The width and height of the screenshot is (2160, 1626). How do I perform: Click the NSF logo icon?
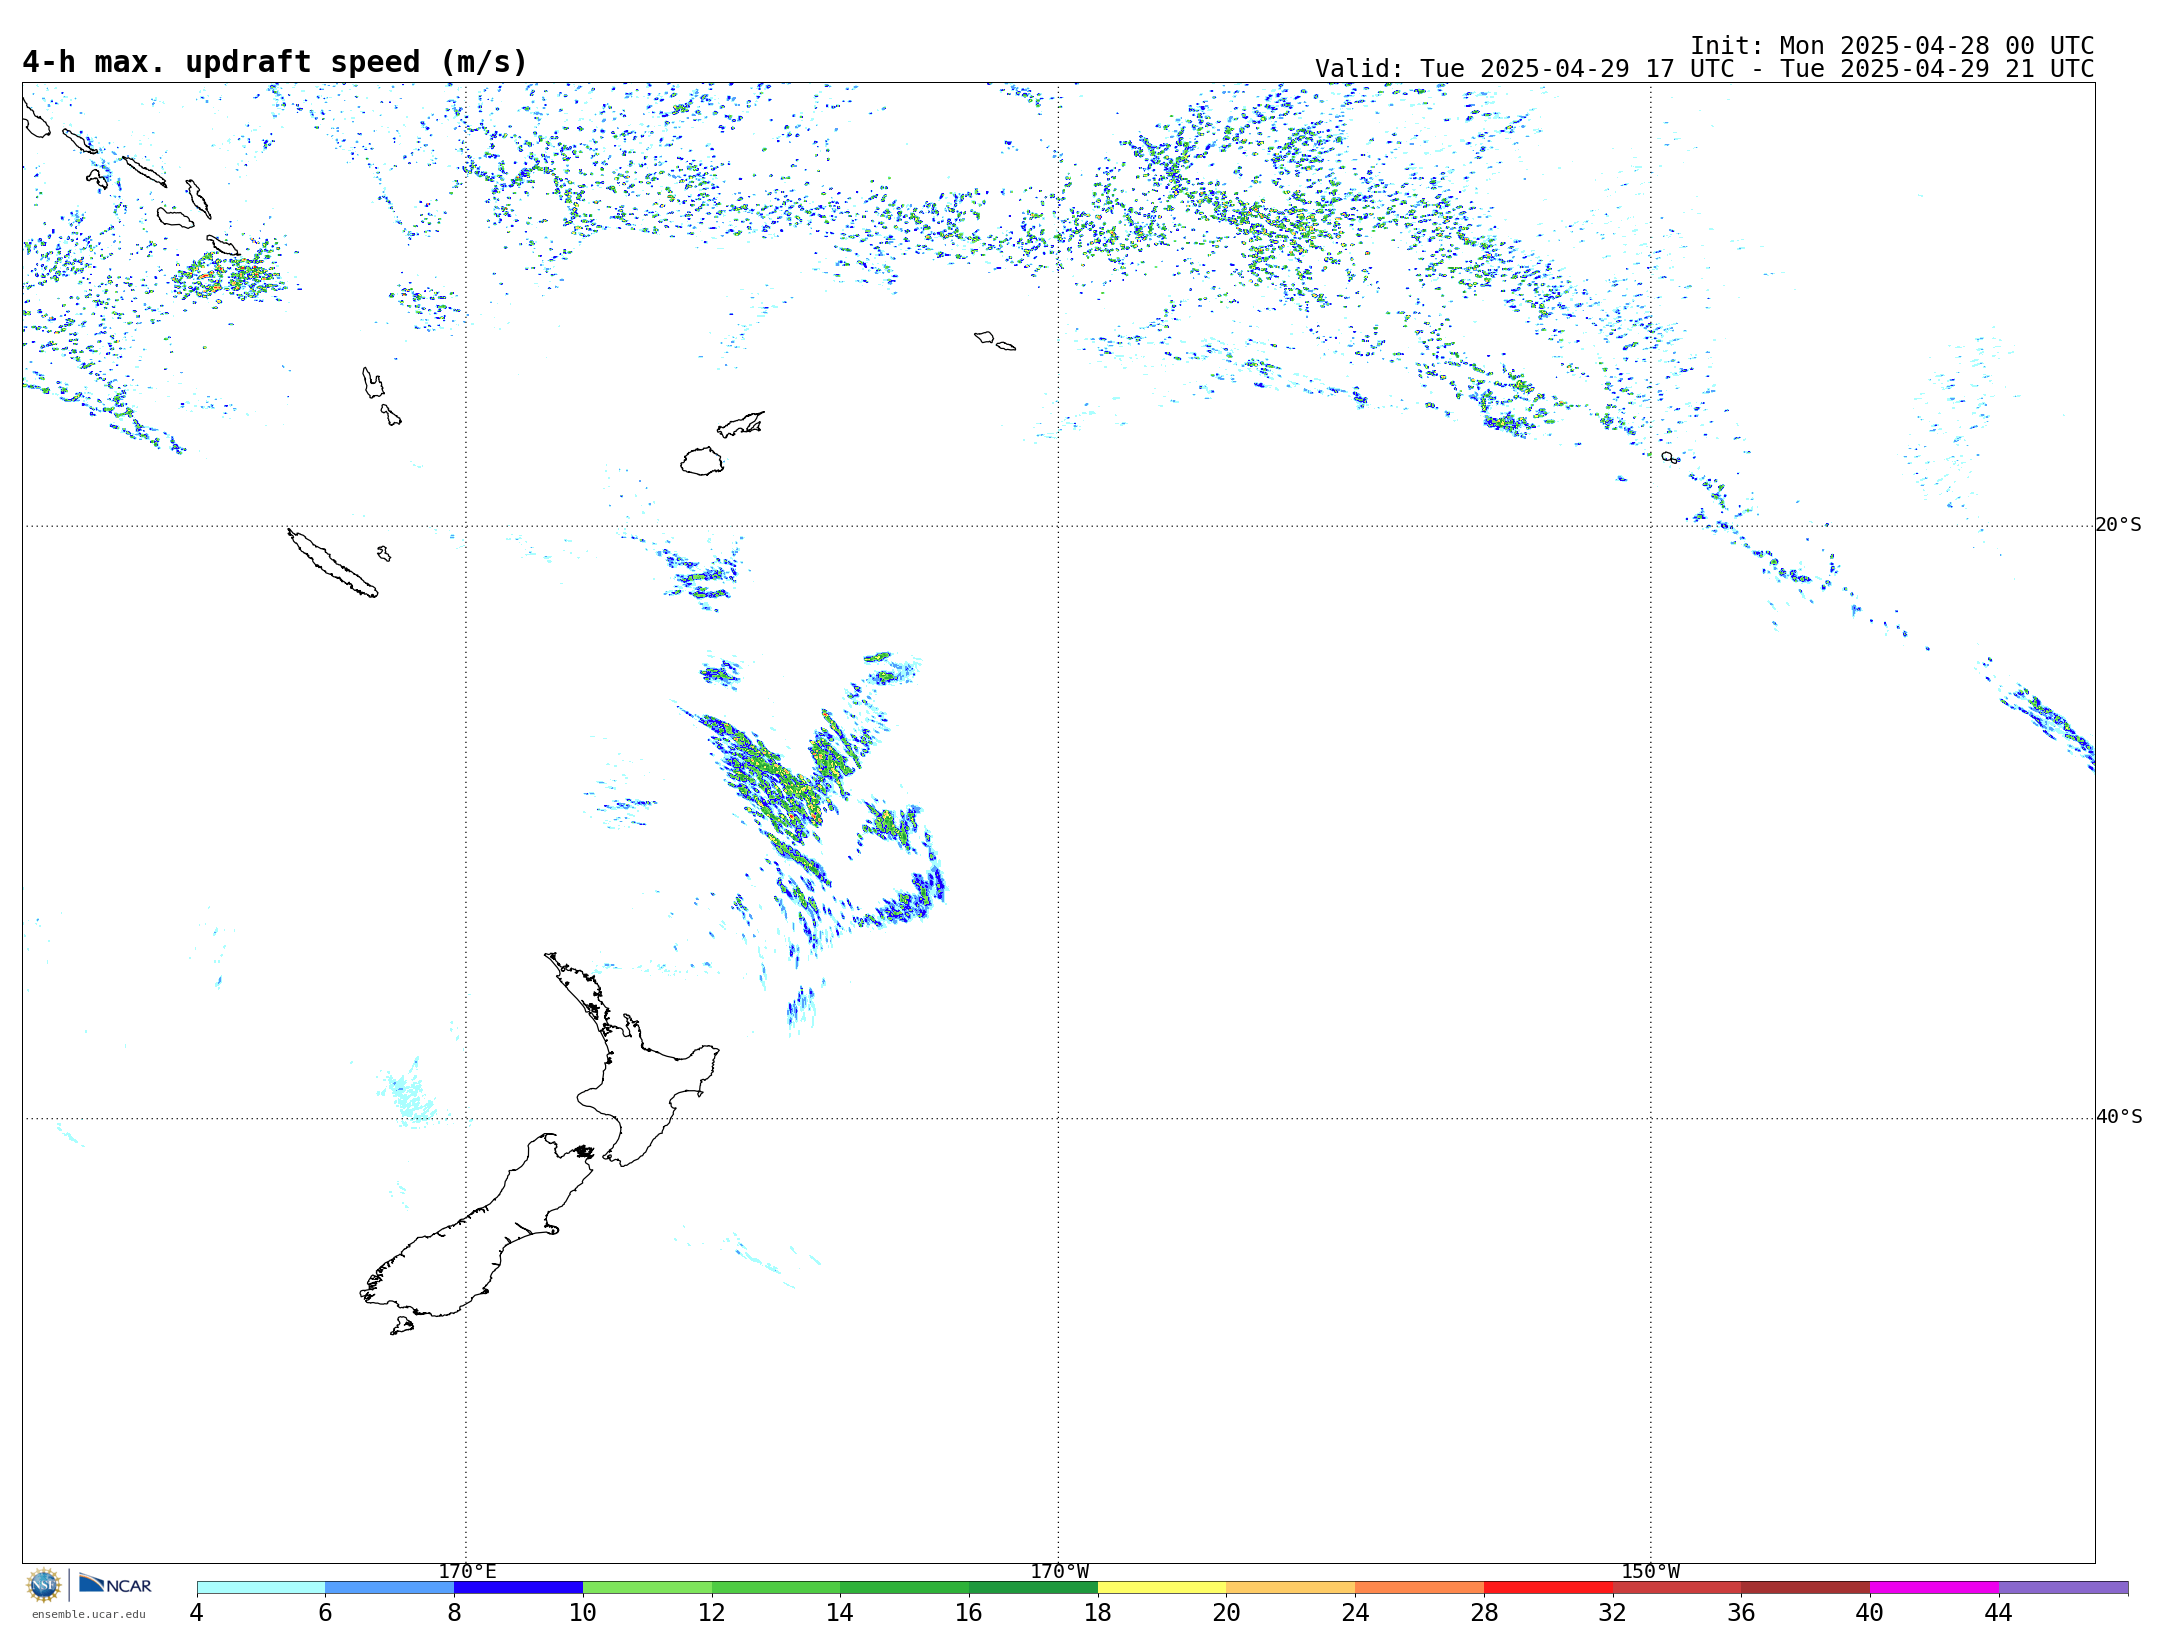[44, 1585]
